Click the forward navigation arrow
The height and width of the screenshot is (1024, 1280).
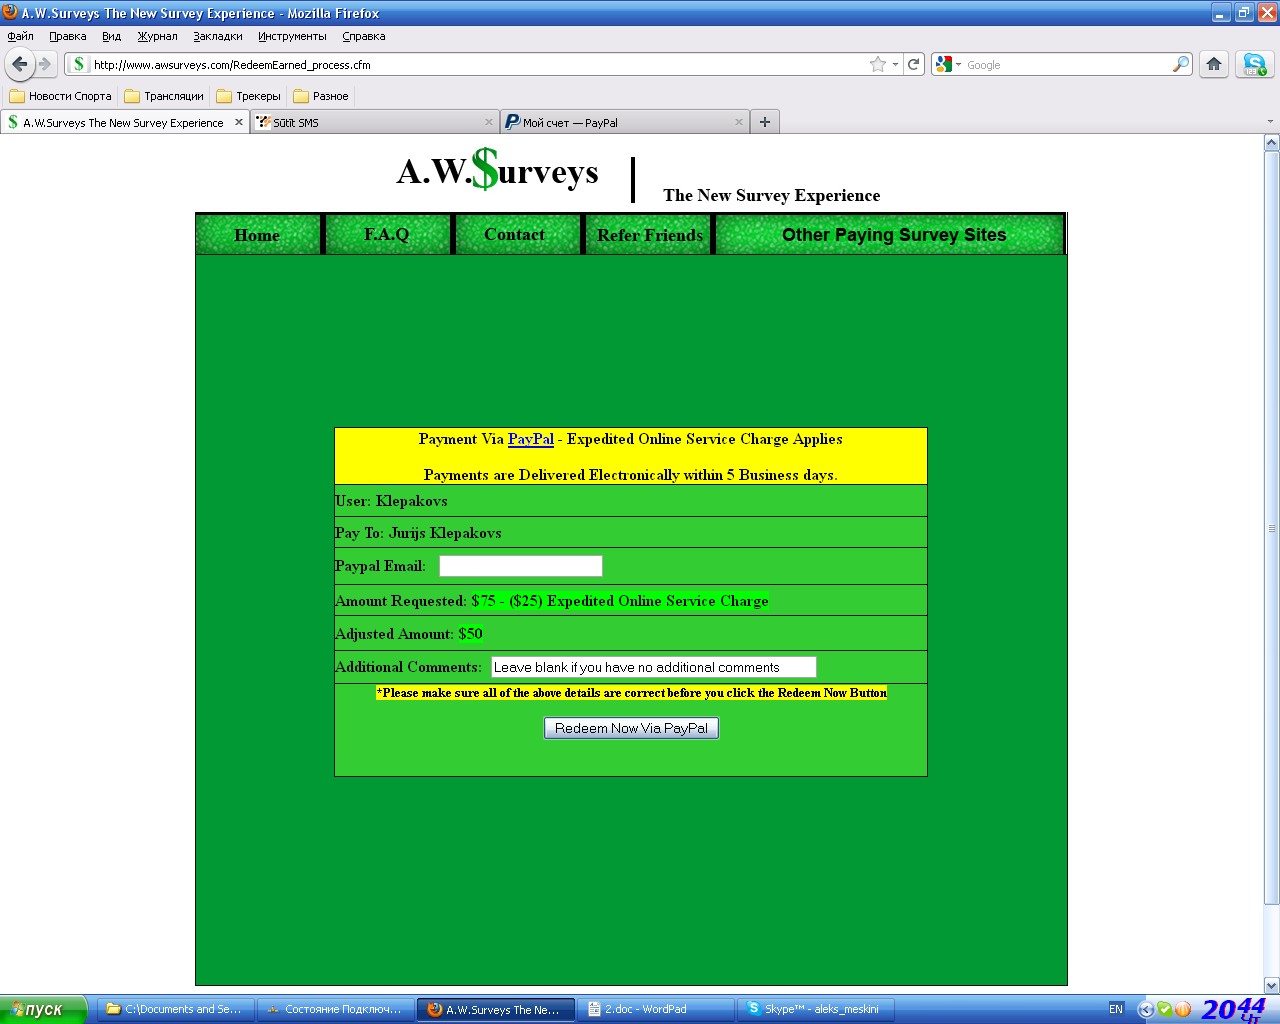pyautogui.click(x=45, y=64)
